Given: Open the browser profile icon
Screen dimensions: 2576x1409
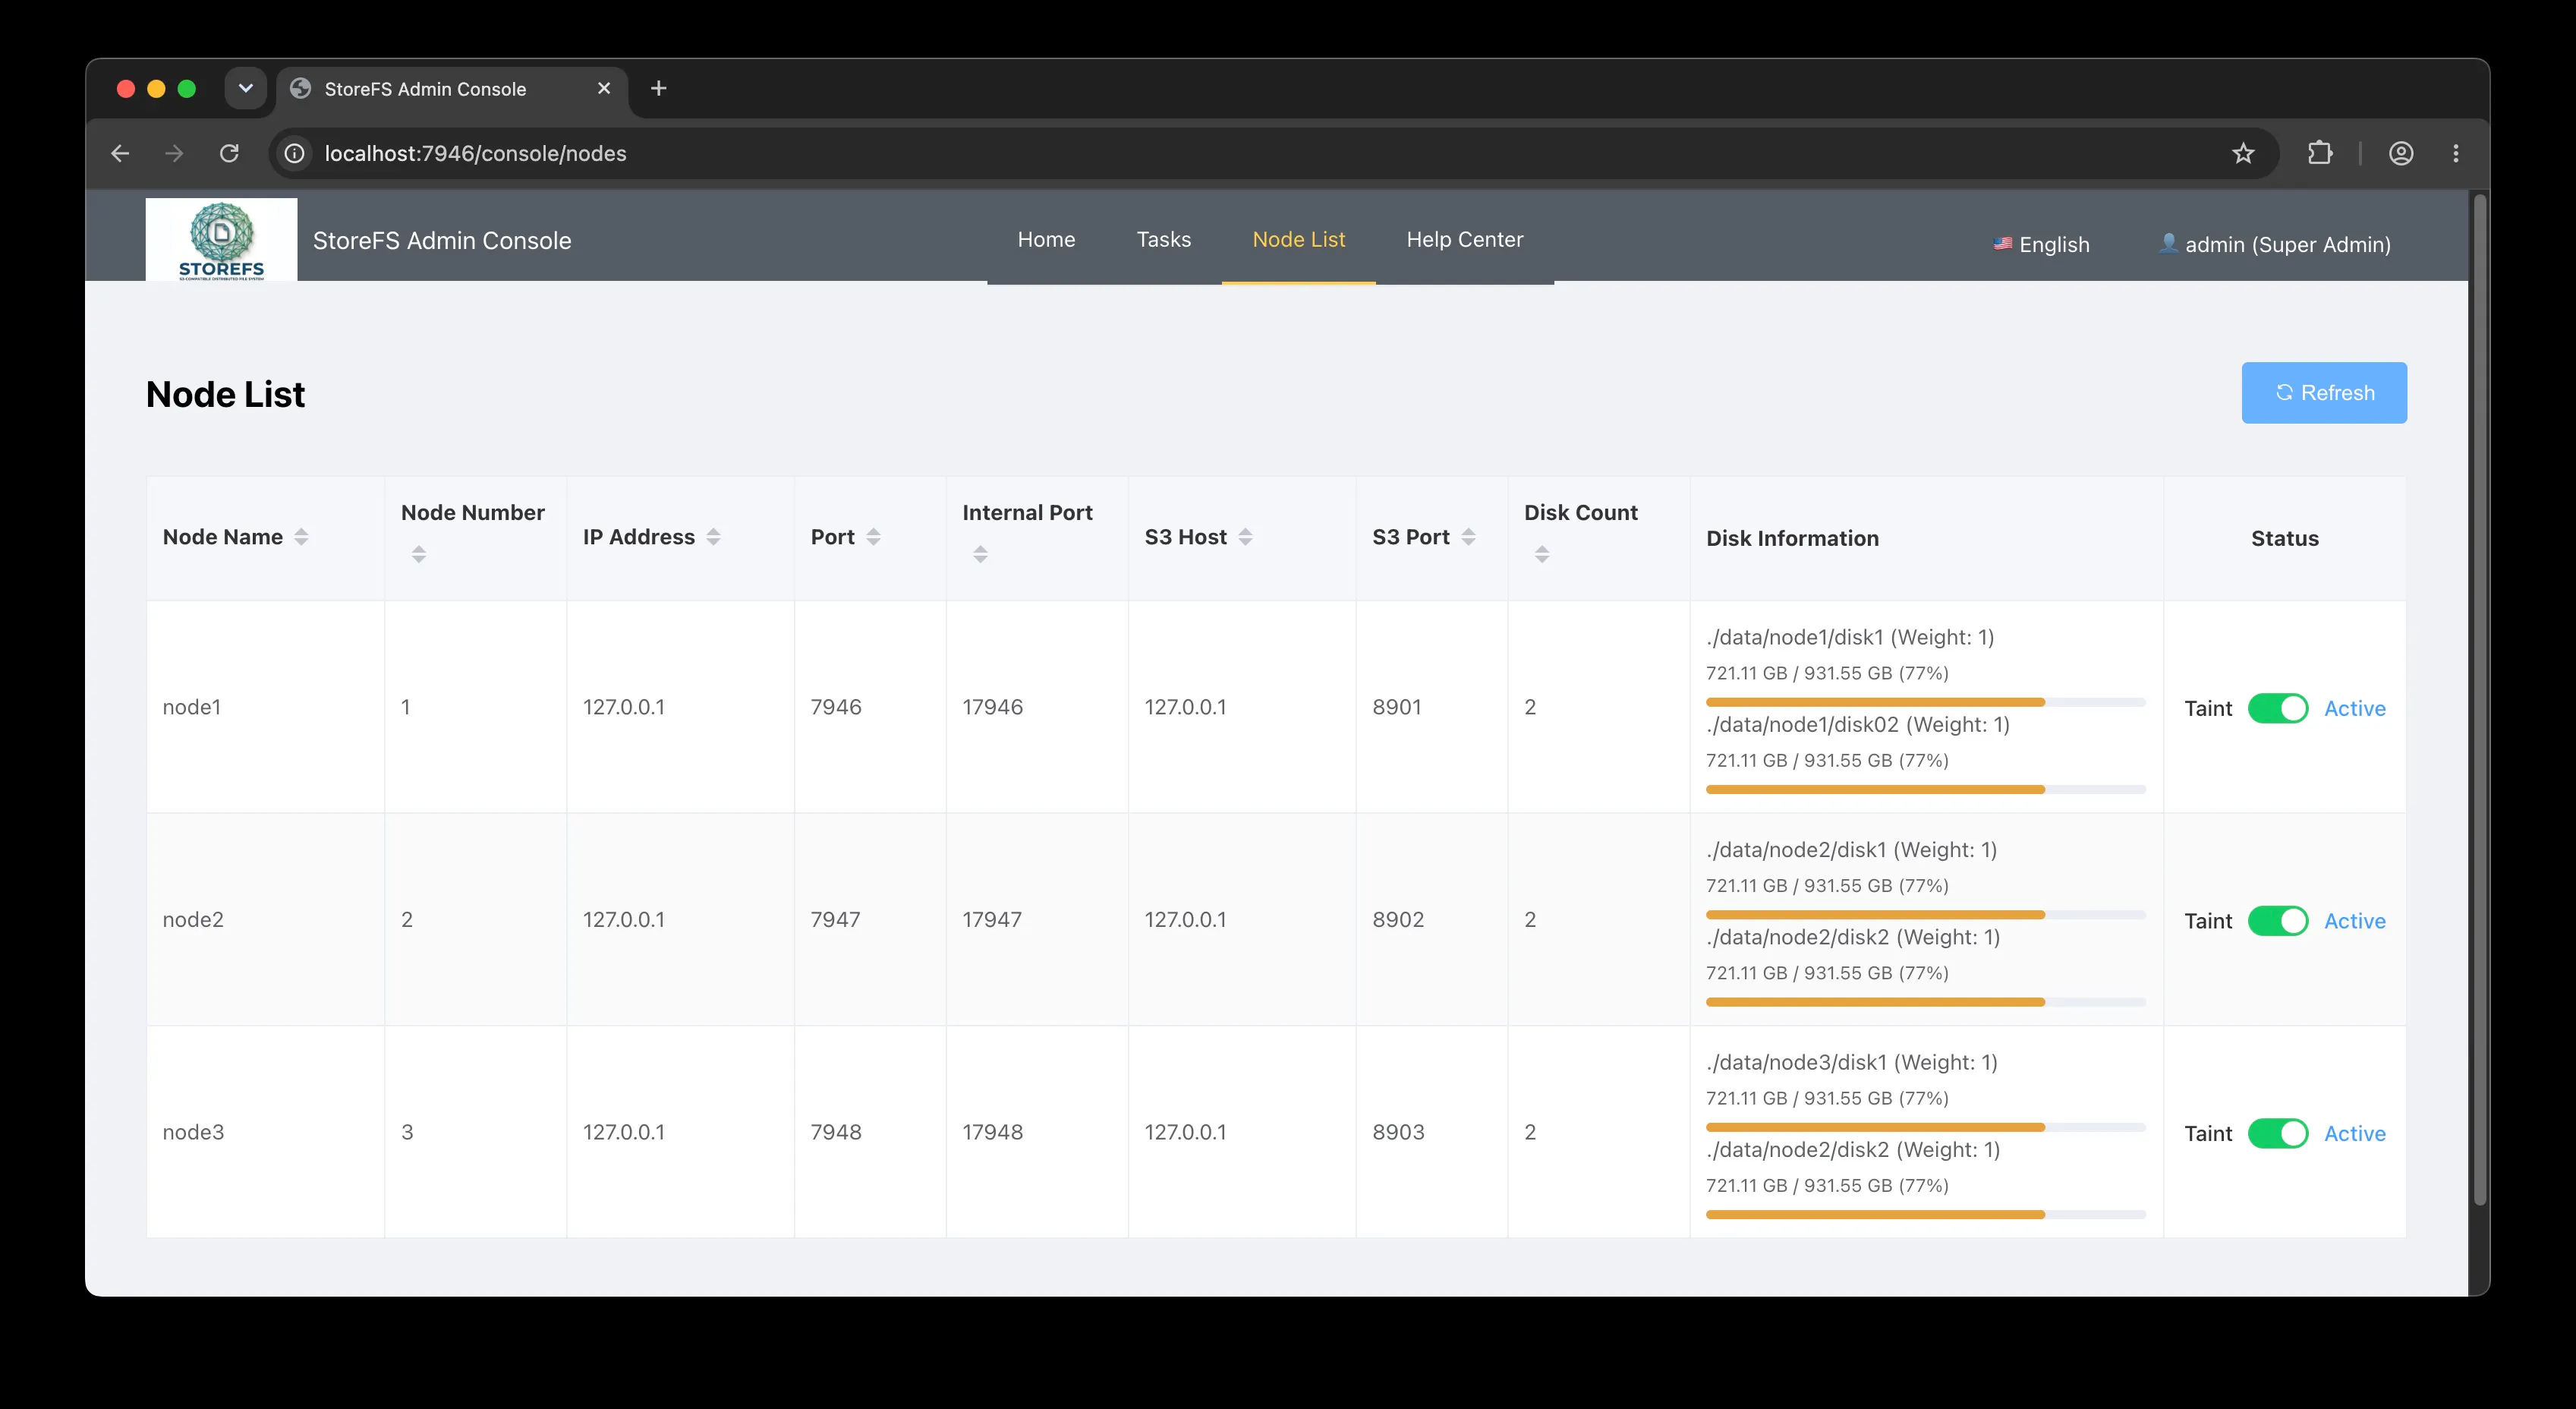Looking at the screenshot, I should [x=2401, y=153].
